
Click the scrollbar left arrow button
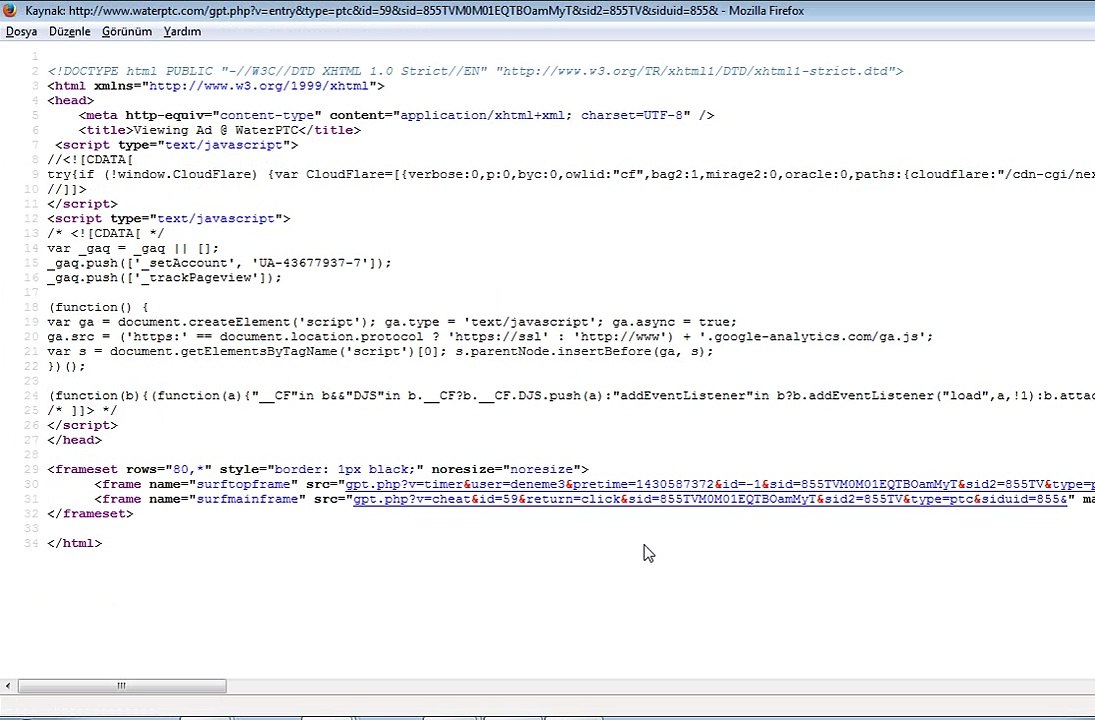point(8,686)
